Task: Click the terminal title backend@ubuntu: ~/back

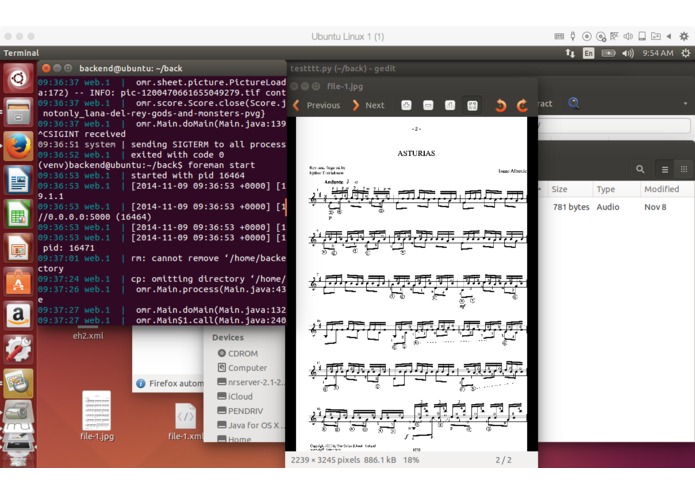Action: (x=131, y=69)
